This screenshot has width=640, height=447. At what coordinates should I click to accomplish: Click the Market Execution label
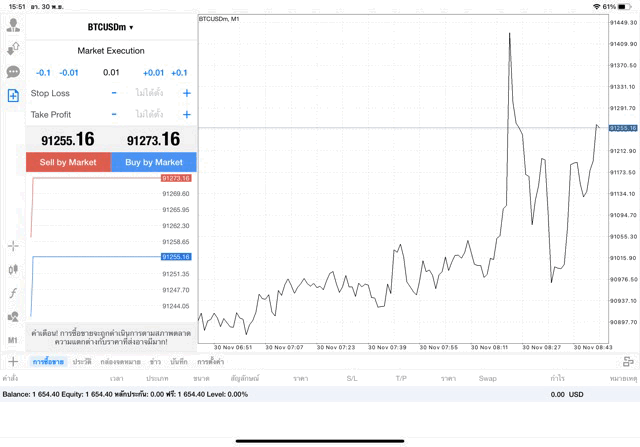pyautogui.click(x=111, y=51)
